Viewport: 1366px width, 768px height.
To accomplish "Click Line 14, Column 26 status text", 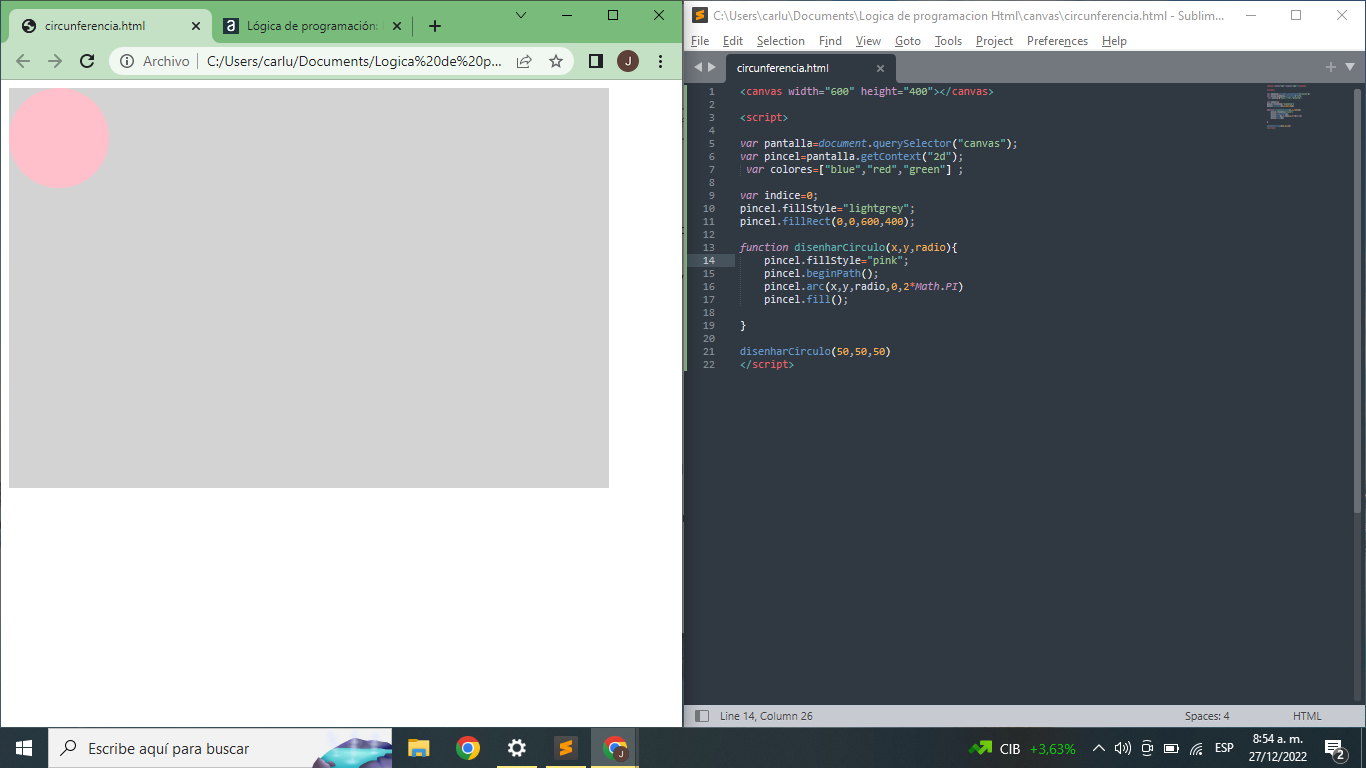I will point(766,716).
